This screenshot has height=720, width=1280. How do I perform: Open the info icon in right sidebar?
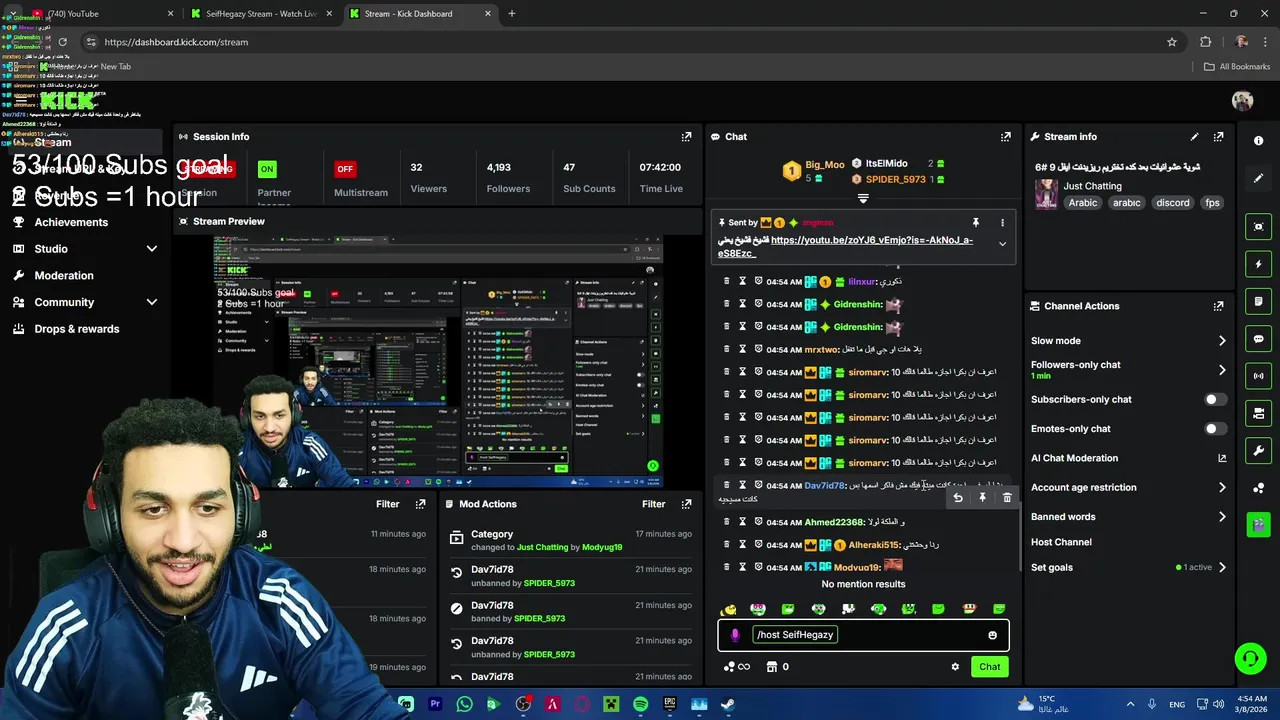pos(1259,141)
